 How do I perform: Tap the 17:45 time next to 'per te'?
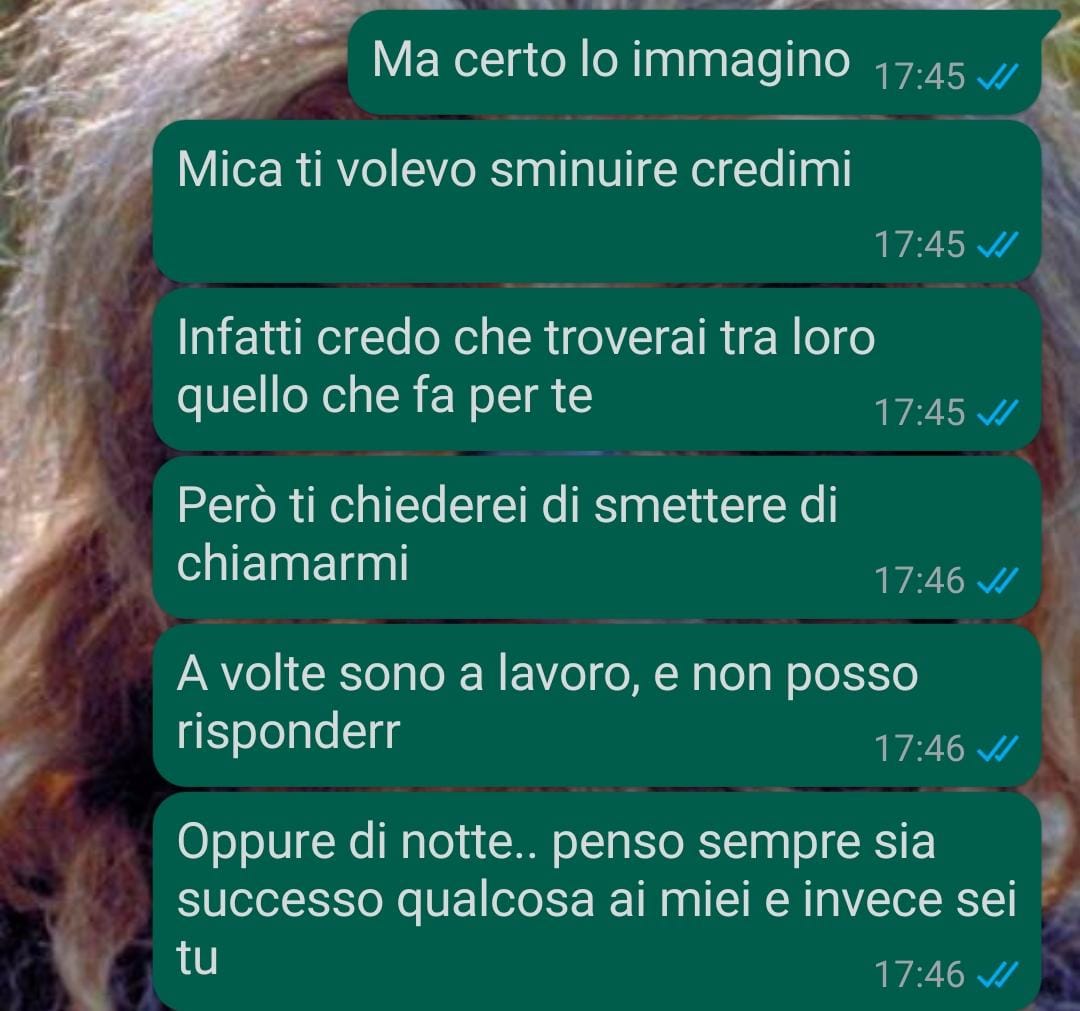point(920,413)
